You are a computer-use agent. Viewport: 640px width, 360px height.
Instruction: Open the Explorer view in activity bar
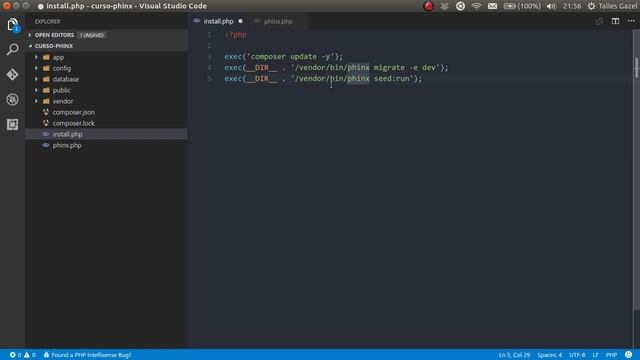[12, 25]
